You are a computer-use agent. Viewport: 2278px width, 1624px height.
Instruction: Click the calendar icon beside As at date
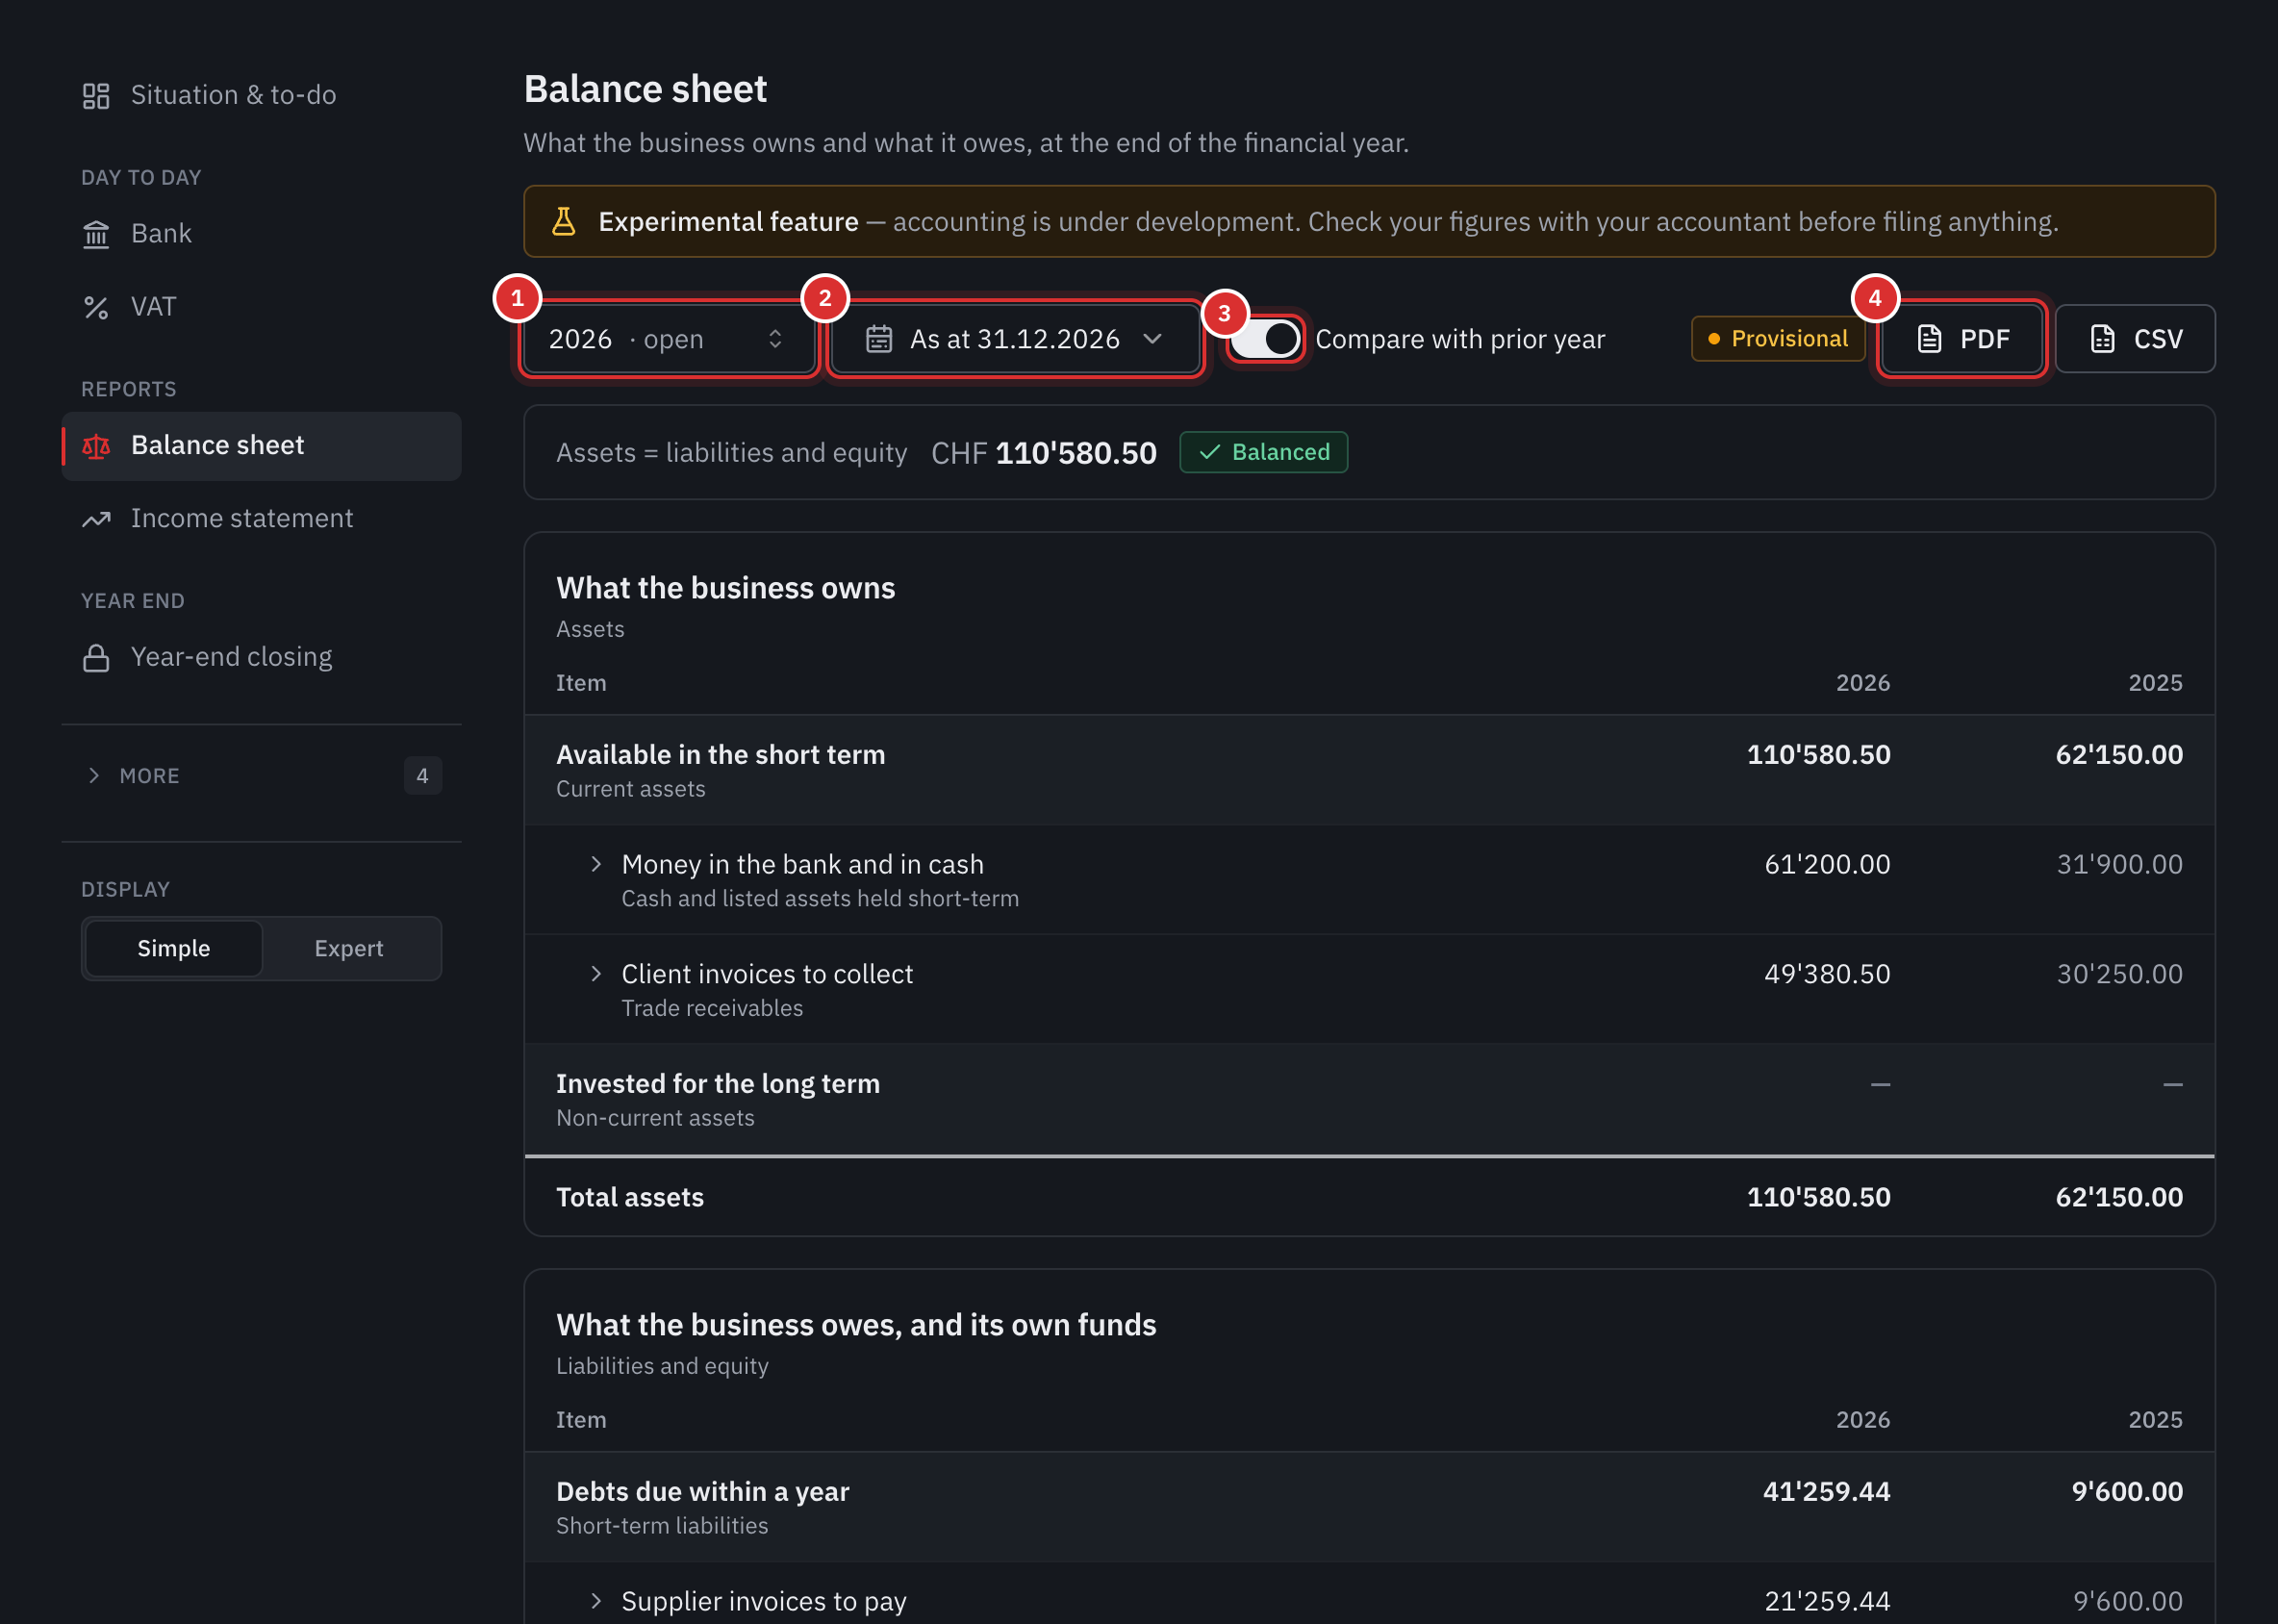[x=879, y=339]
